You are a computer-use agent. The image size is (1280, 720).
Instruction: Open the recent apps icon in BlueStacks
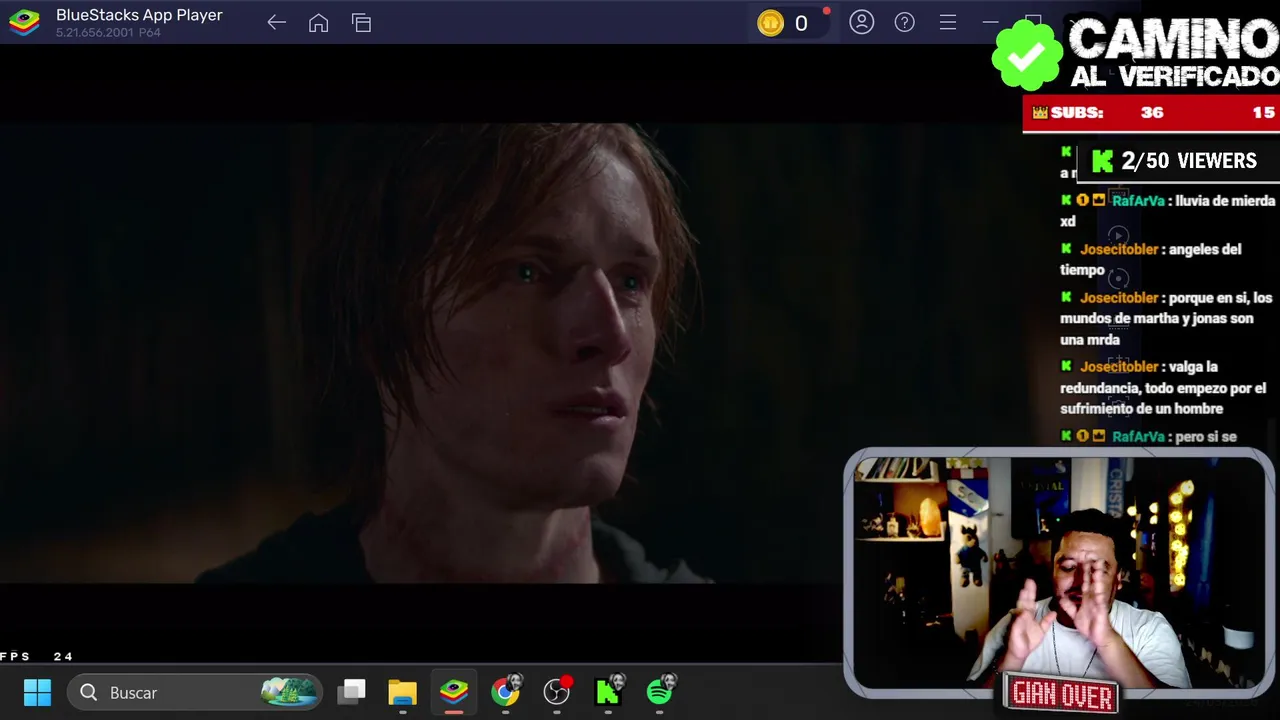pos(362,23)
